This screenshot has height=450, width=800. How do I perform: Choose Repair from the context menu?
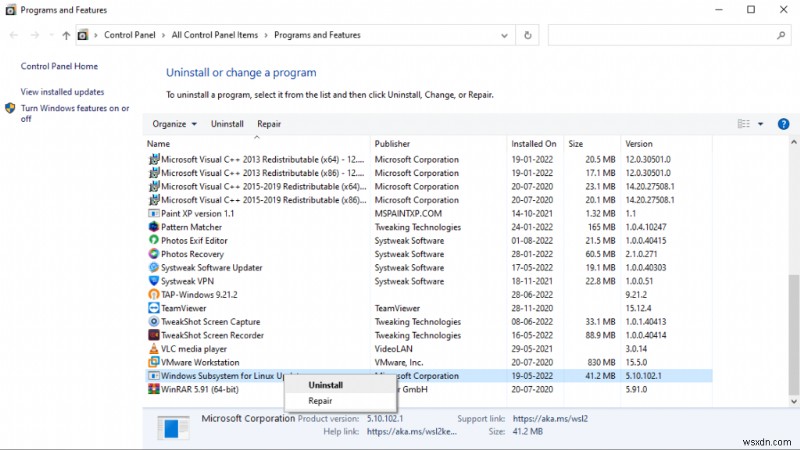(x=320, y=401)
